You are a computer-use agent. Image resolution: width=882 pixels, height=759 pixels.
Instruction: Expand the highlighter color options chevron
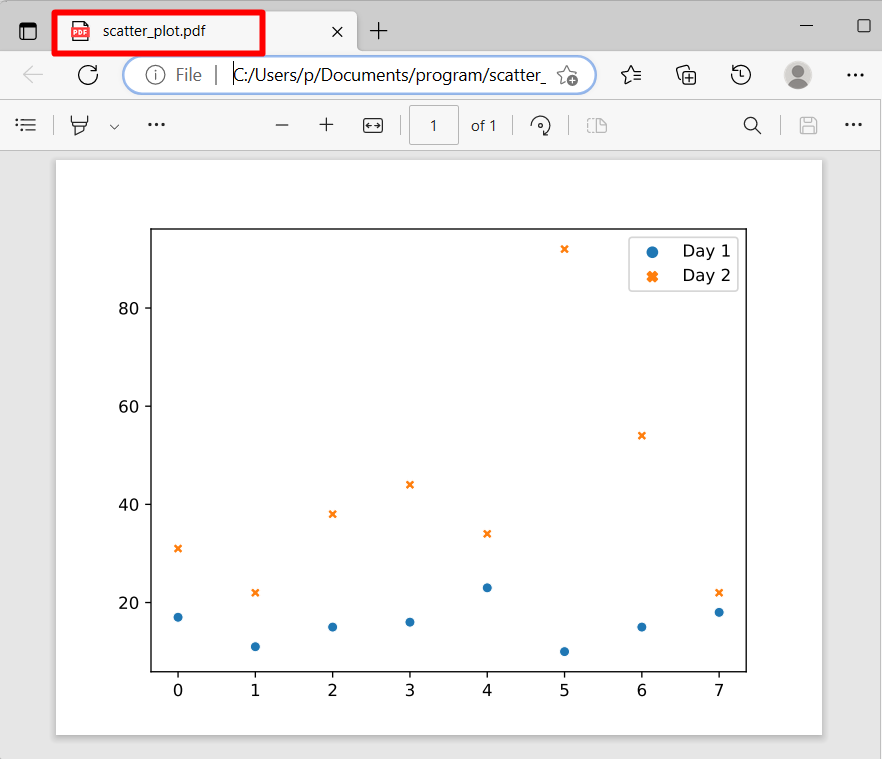click(114, 125)
